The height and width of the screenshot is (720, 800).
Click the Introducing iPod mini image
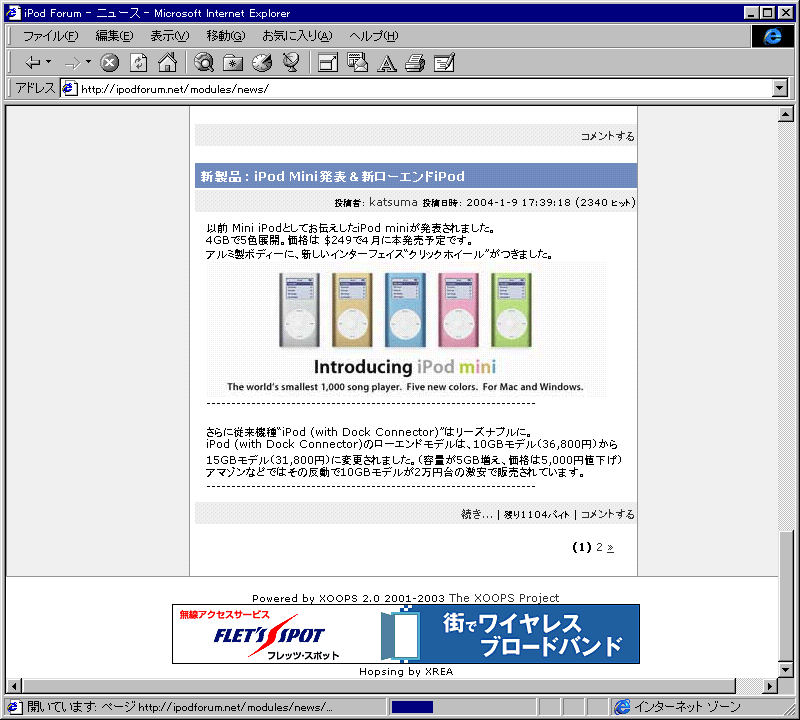click(x=406, y=330)
